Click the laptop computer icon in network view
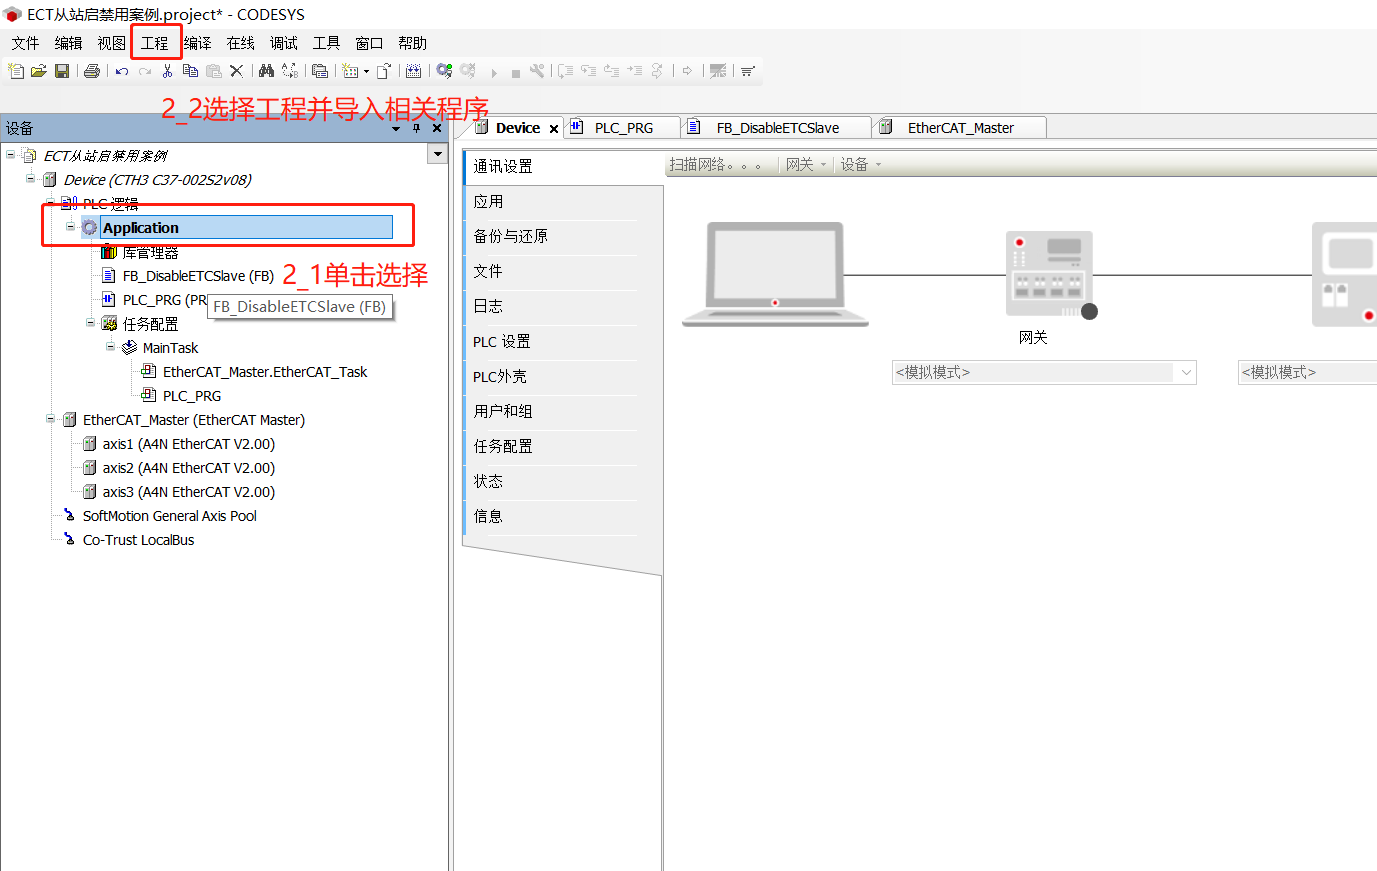1377x871 pixels. click(x=775, y=275)
